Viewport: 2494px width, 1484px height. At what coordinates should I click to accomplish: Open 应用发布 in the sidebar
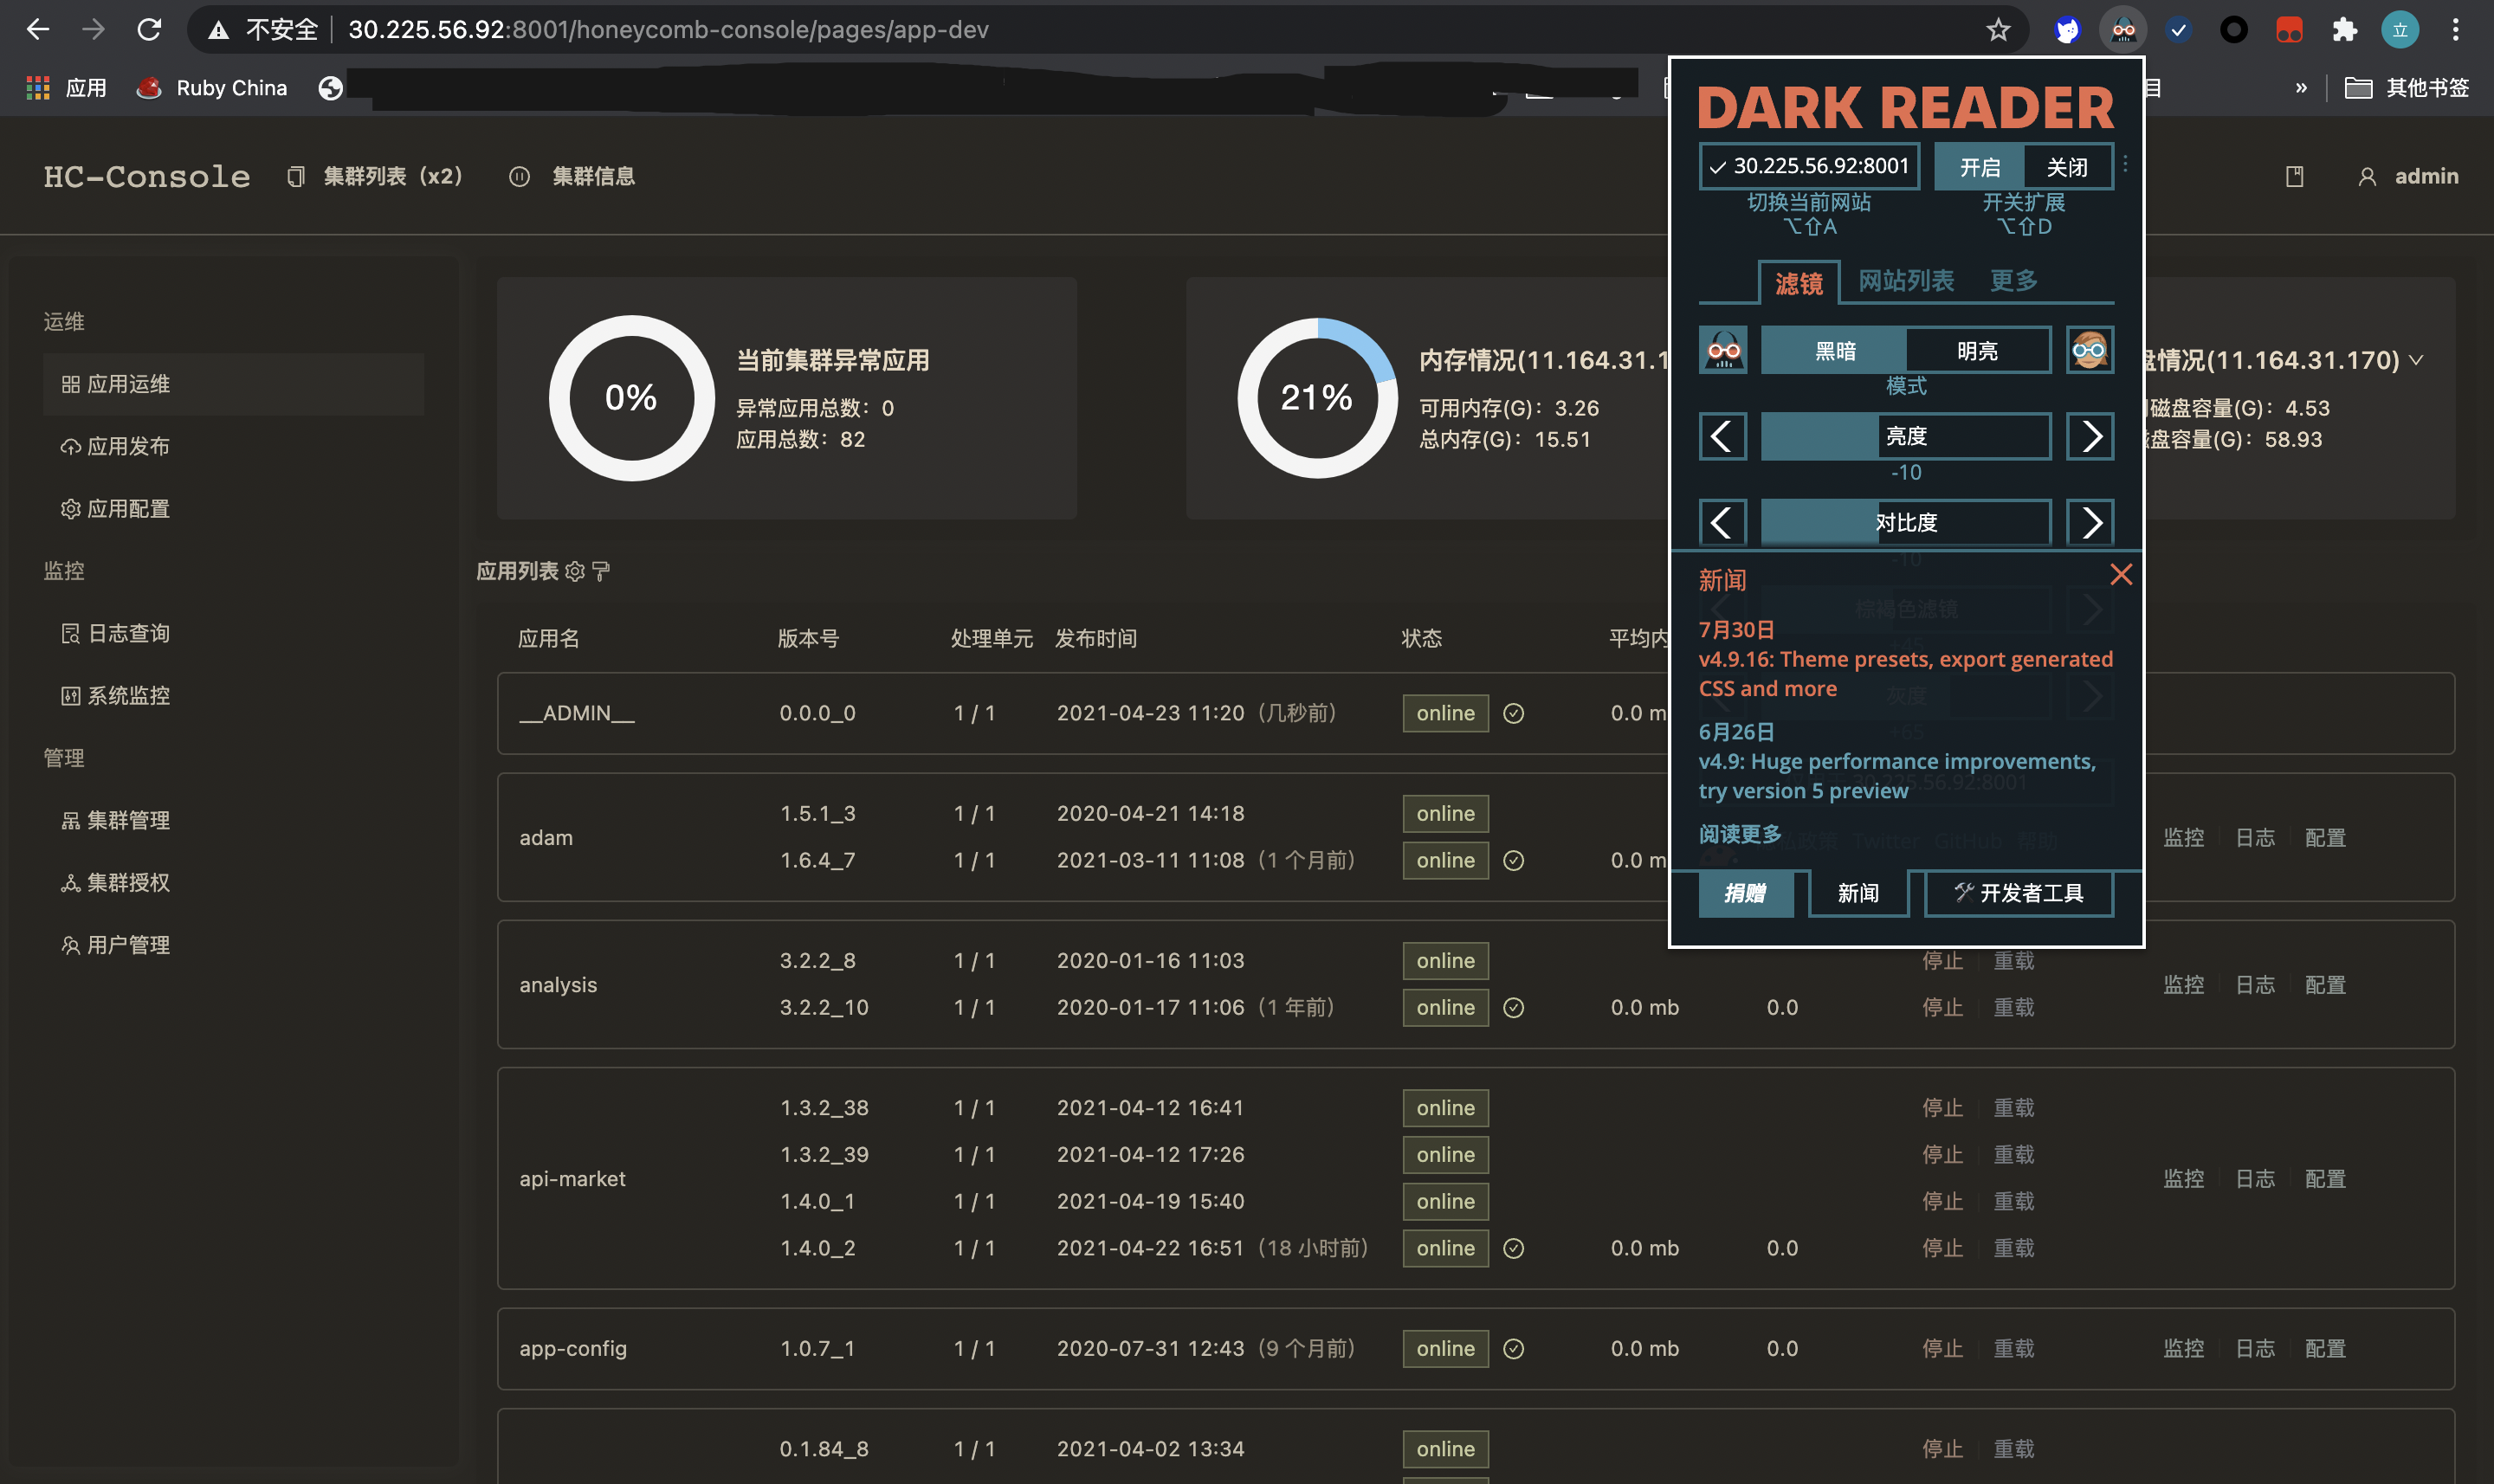[233, 446]
